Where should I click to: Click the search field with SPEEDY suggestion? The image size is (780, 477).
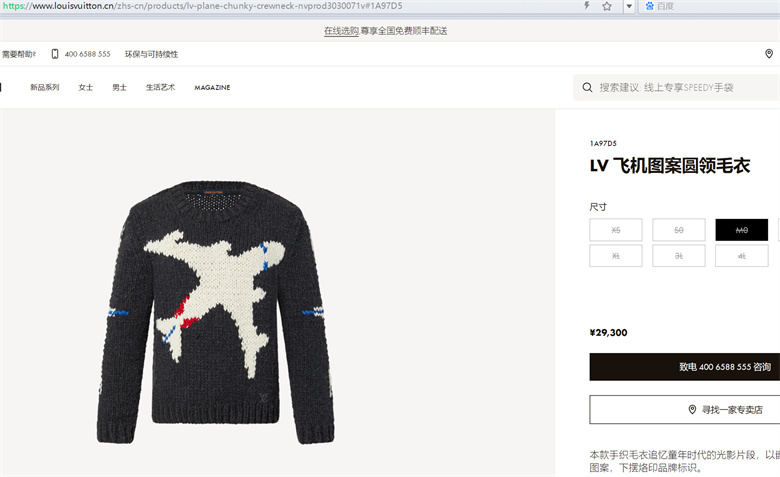[x=677, y=88]
